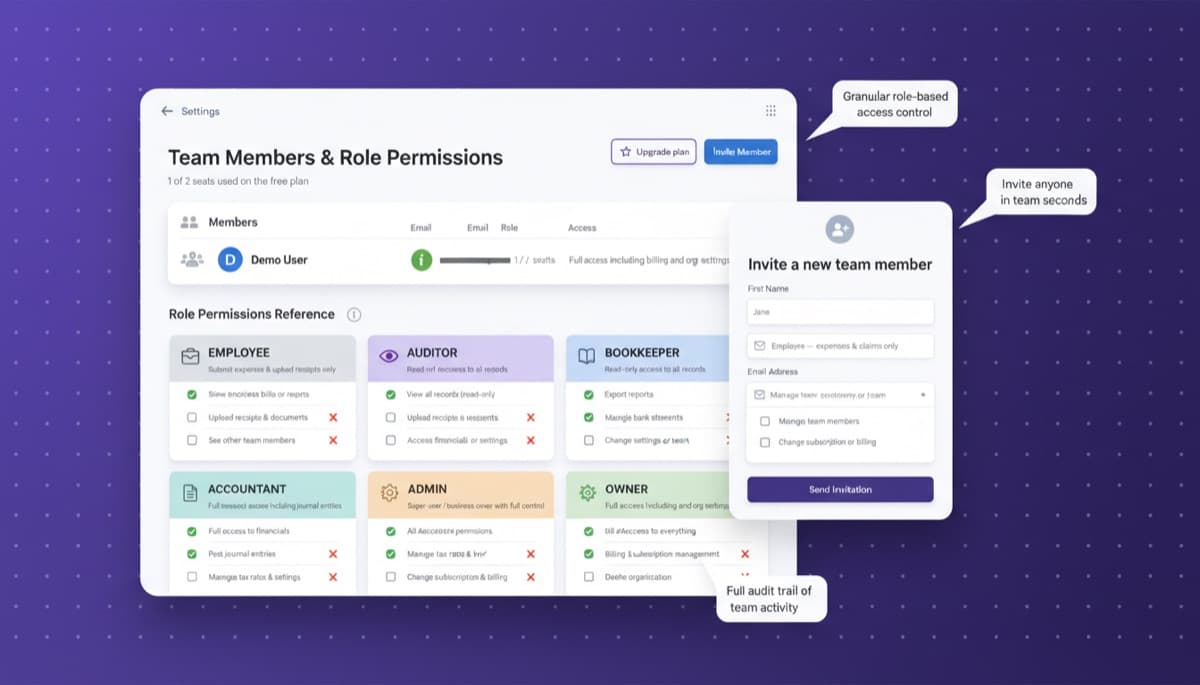This screenshot has width=1200, height=685.
Task: Open the apps grid menu top right
Action: click(x=770, y=111)
